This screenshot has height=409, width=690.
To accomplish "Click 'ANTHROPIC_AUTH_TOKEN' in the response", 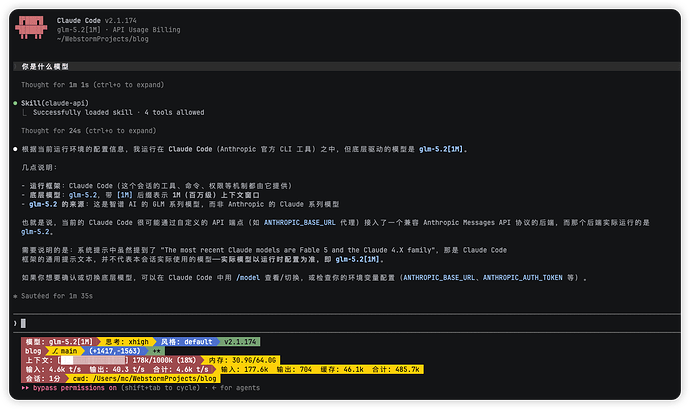I will click(x=523, y=278).
